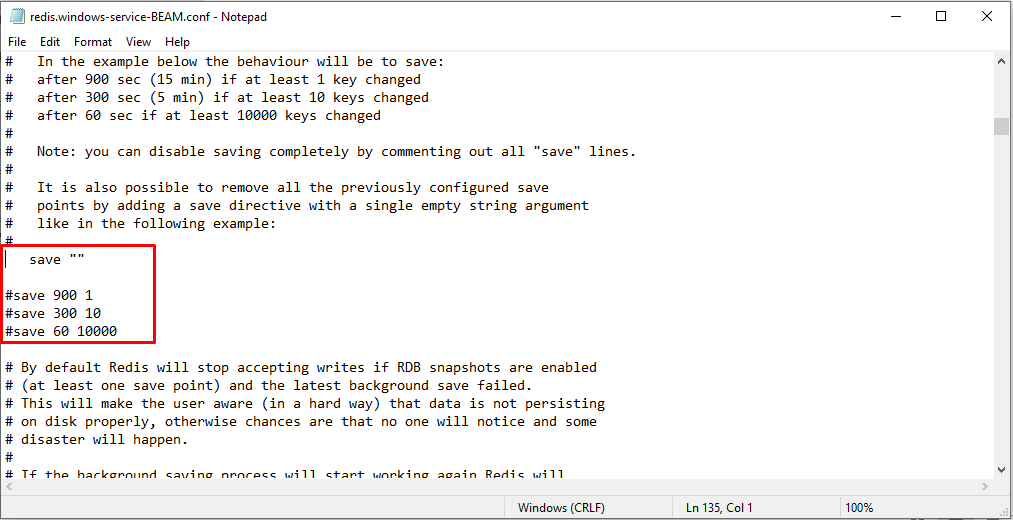Viewport: 1013px width, 520px height.
Task: Click the horizontal scrollbar left arrow
Action: click(x=11, y=486)
